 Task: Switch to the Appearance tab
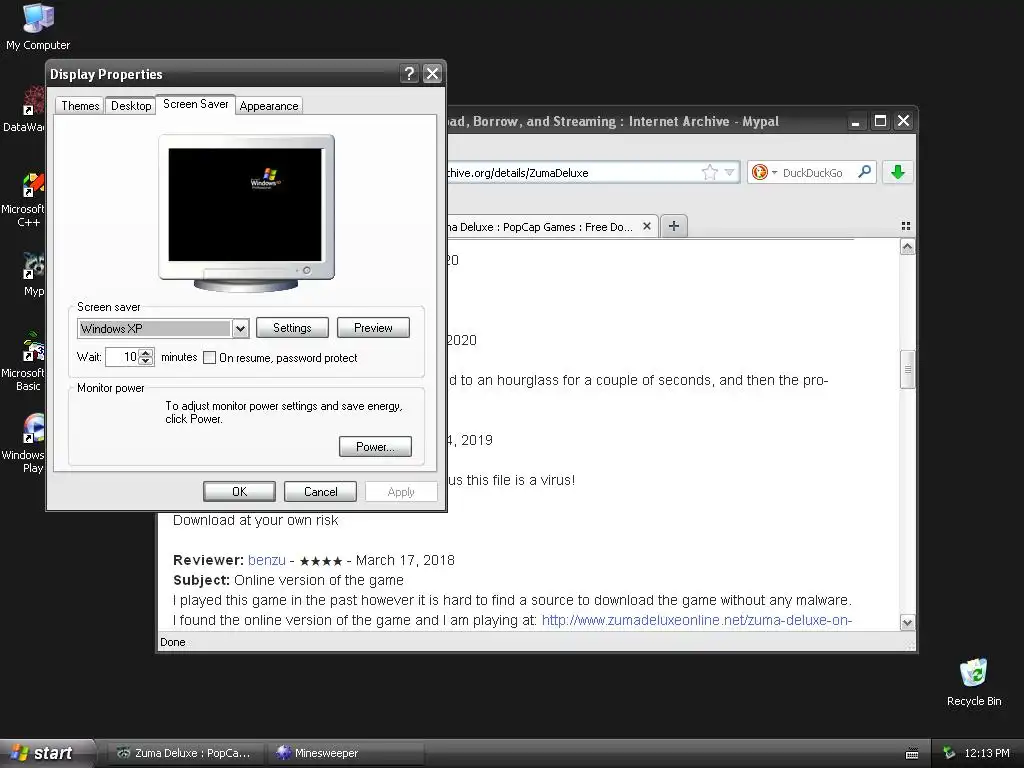tap(268, 106)
